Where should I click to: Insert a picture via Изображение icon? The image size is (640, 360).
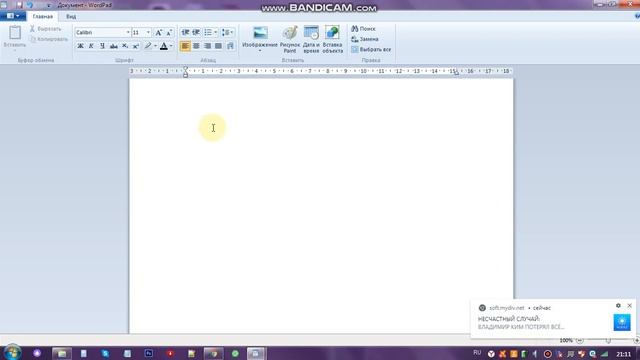(x=260, y=33)
